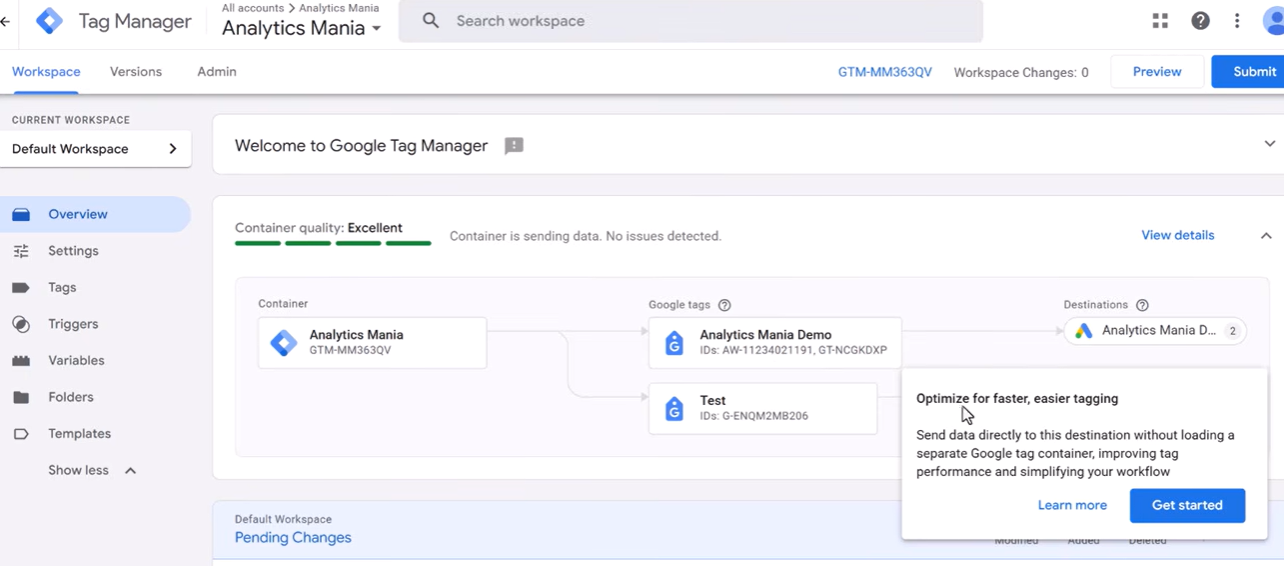This screenshot has height=566, width=1284.
Task: Switch to the Admin tab
Action: tap(217, 72)
